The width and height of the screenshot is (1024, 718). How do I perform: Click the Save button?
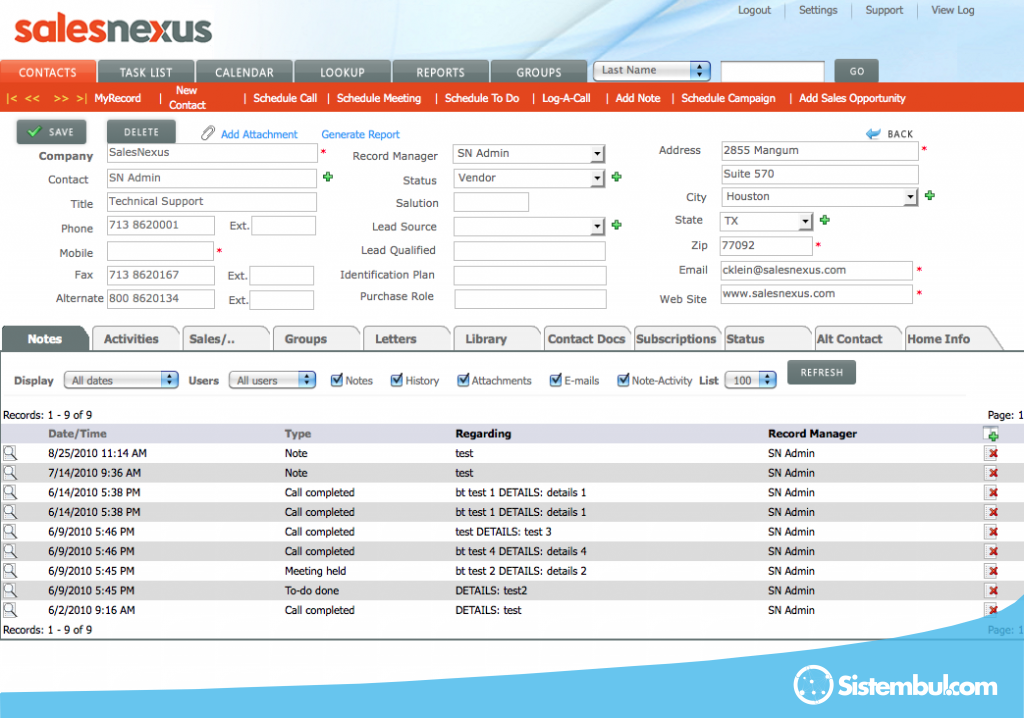(x=52, y=132)
